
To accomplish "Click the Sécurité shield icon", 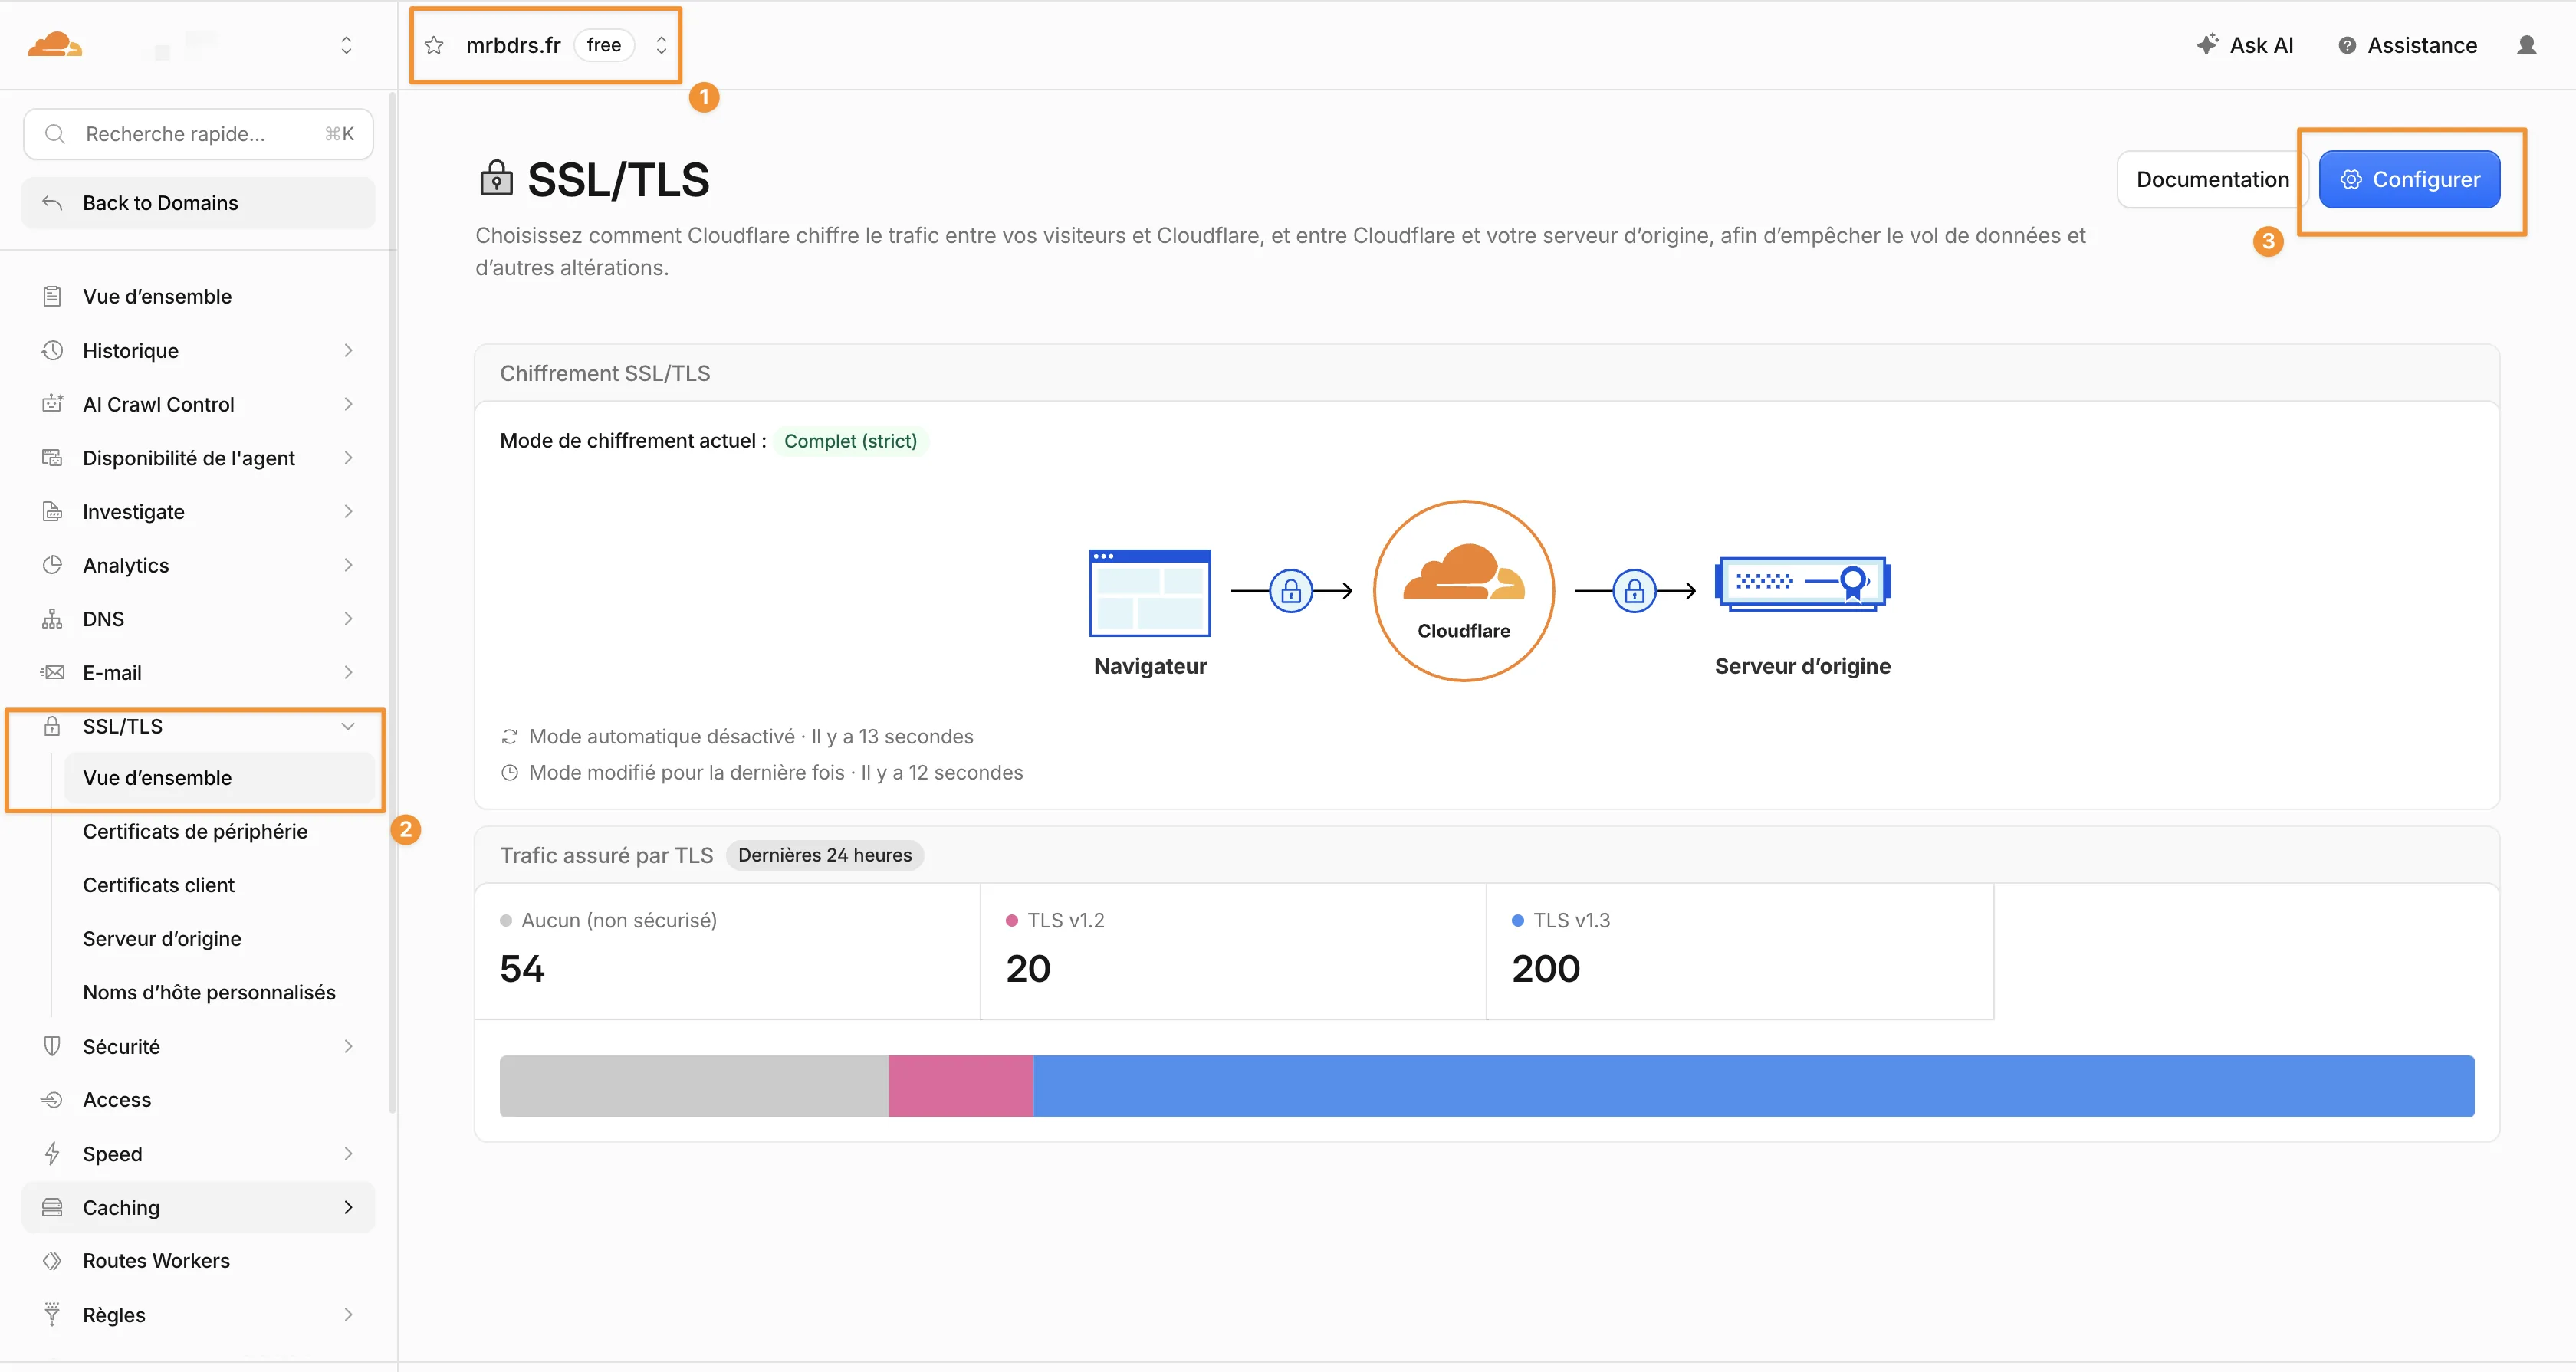I will pyautogui.click(x=52, y=1047).
